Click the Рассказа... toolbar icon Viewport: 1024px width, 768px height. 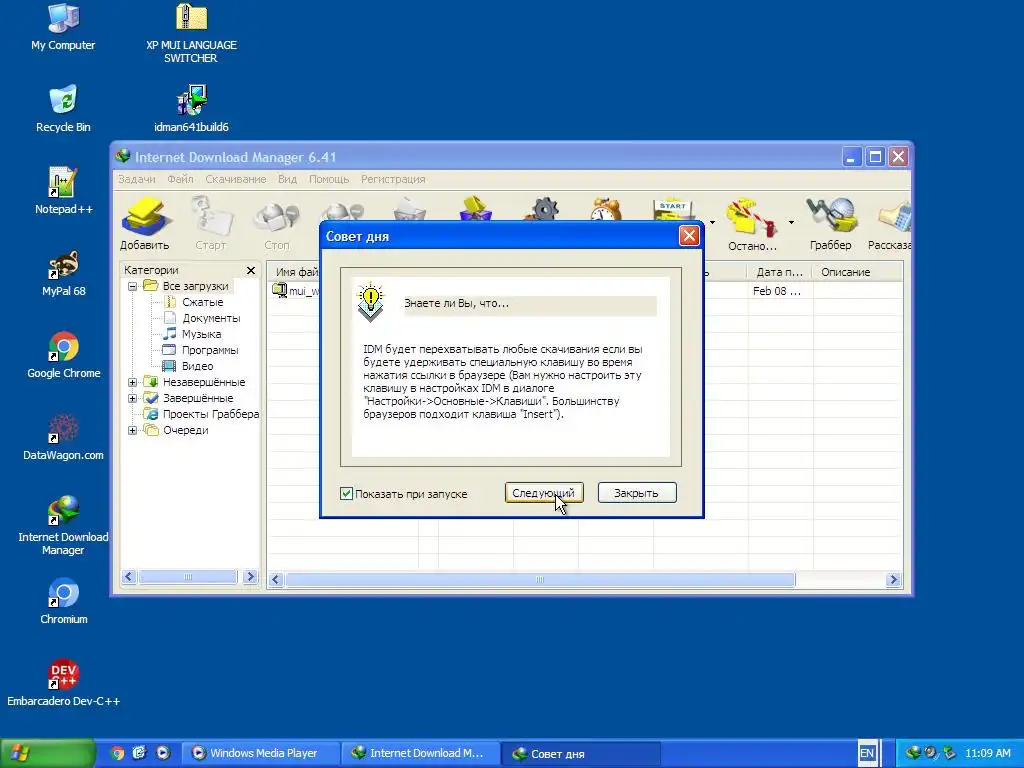click(x=889, y=224)
